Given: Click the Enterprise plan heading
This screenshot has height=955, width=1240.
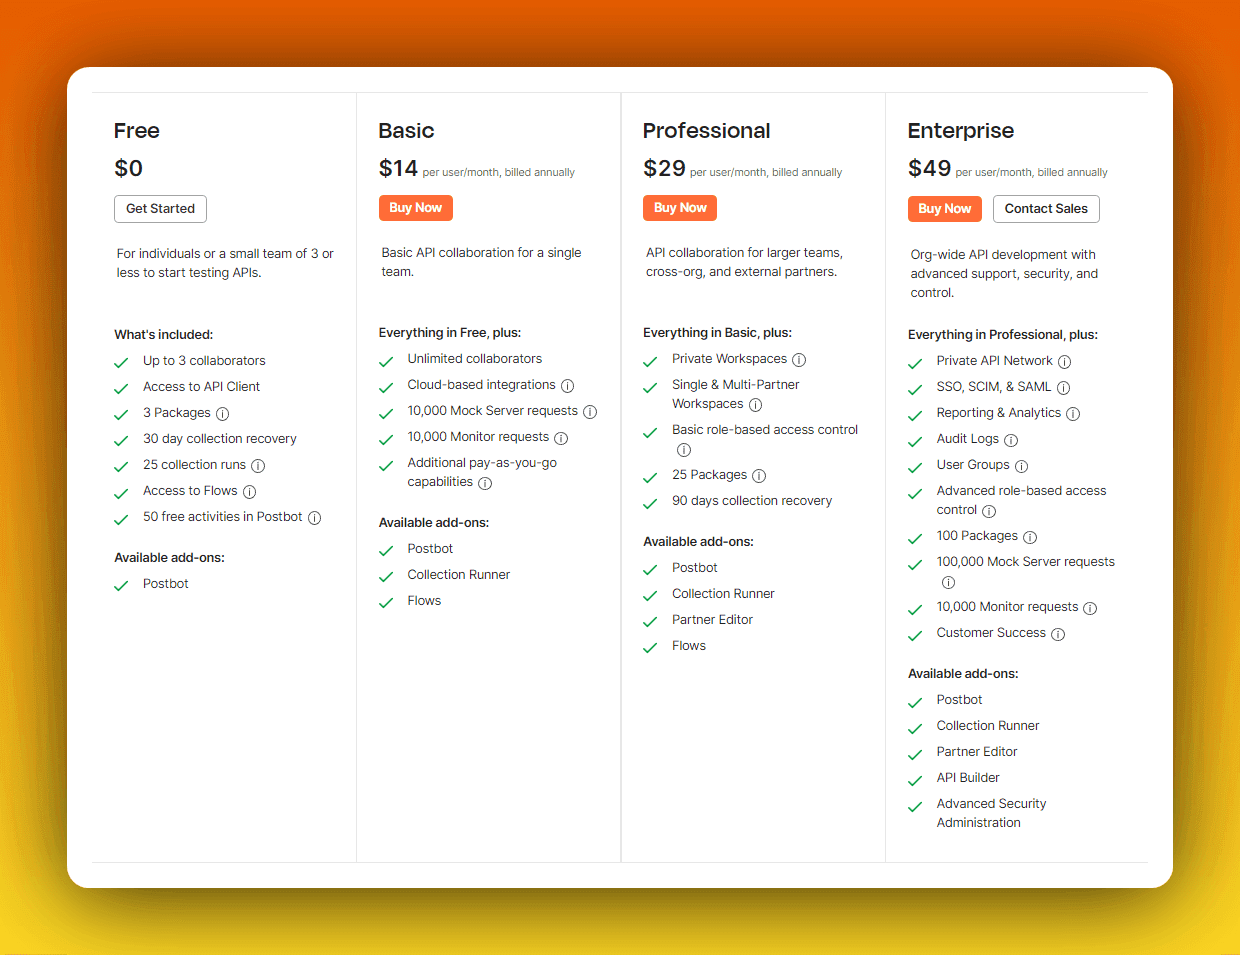Looking at the screenshot, I should 960,131.
